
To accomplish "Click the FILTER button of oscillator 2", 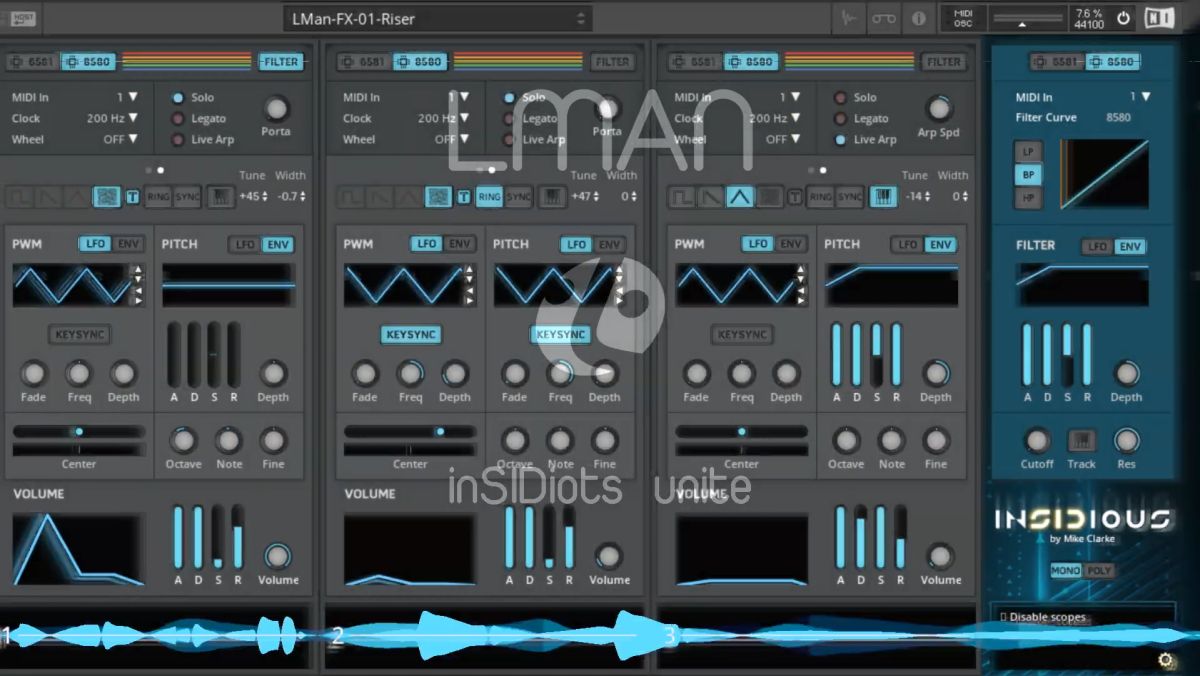I will (x=612, y=62).
